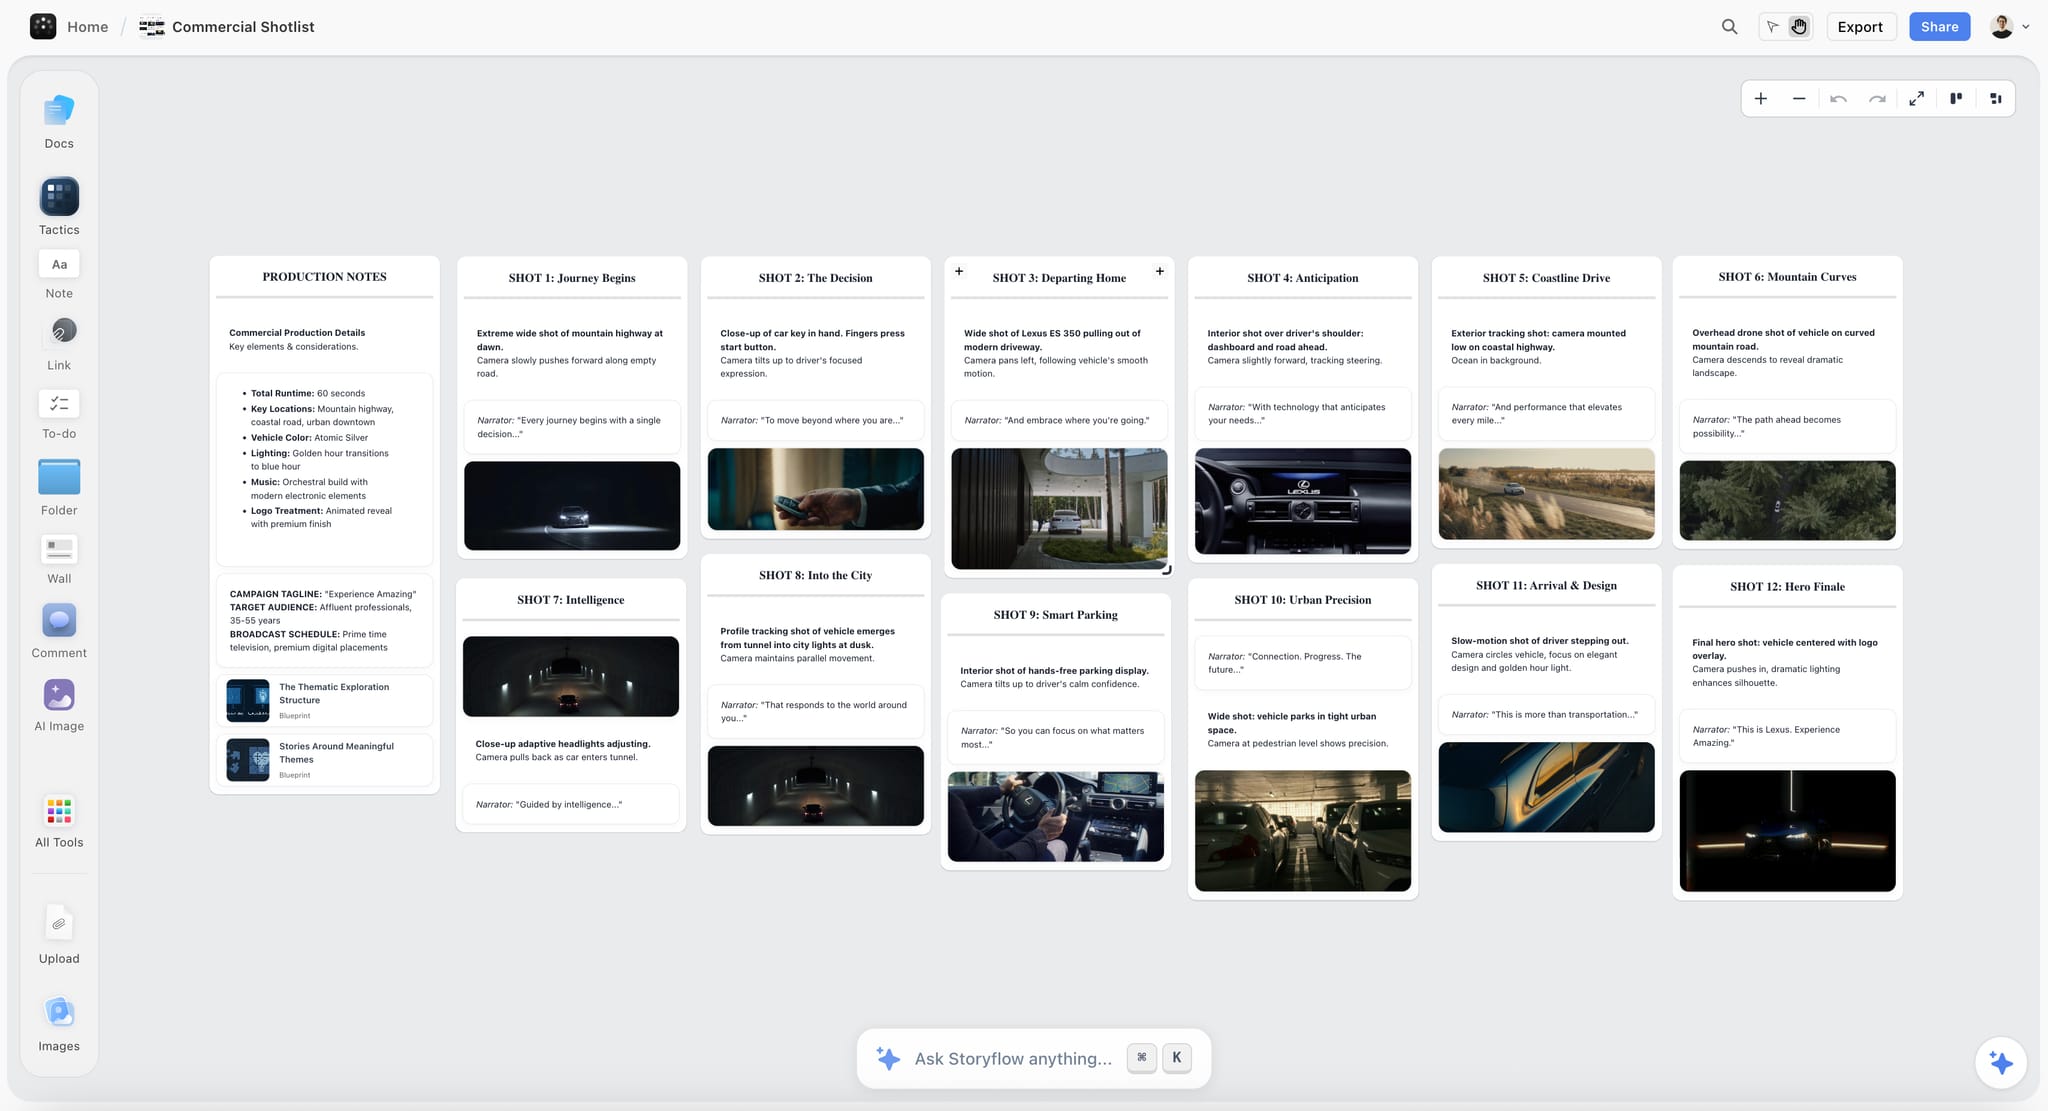Click the Shot 3 card resize corner handle
The height and width of the screenshot is (1111, 2048).
point(1166,570)
